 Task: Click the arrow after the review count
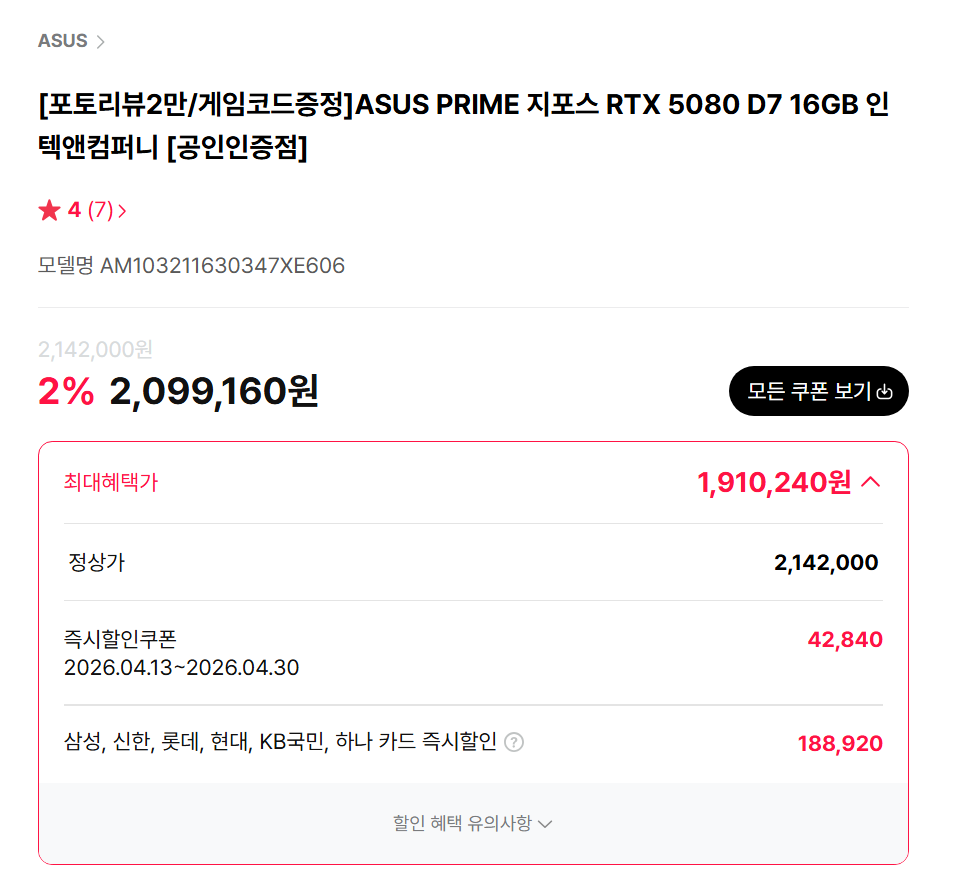click(x=122, y=211)
